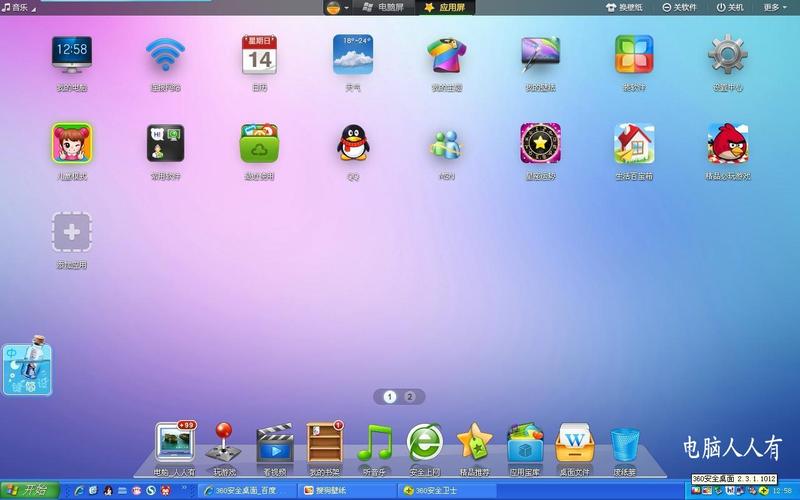Launch MSN messenger app

446,144
